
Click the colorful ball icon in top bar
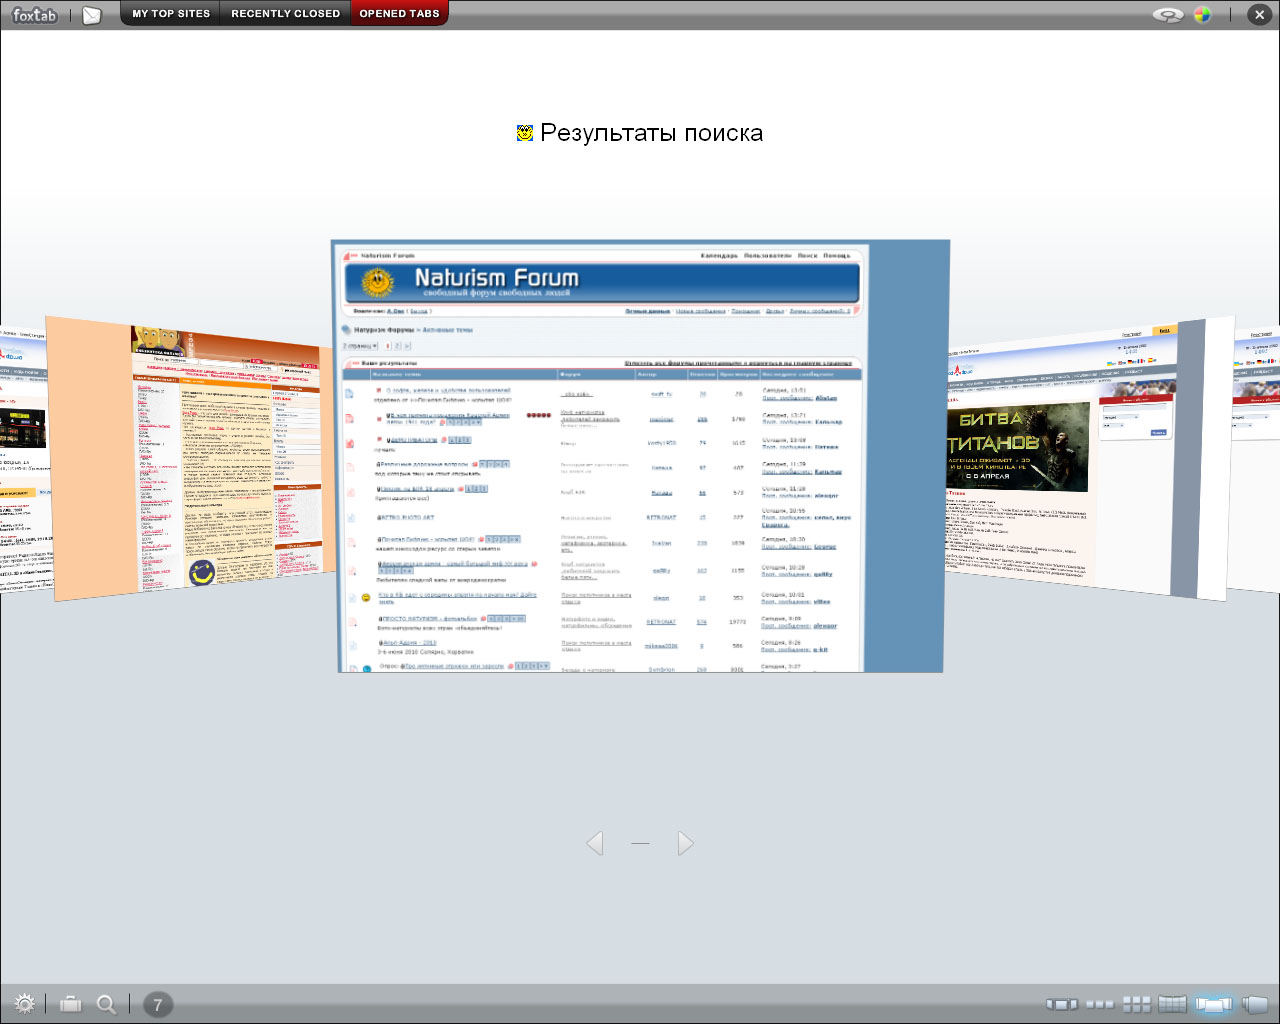(x=1202, y=15)
